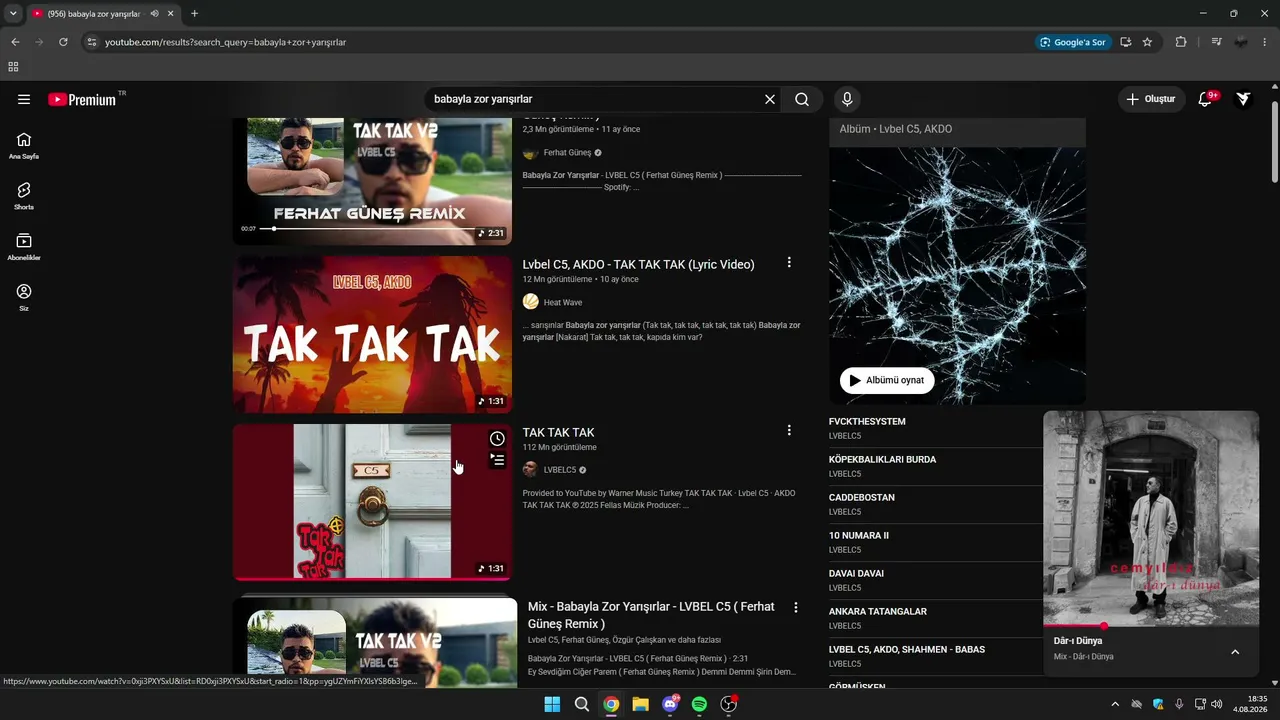
Task: Open the Chrome three-dot menu
Action: [1266, 42]
